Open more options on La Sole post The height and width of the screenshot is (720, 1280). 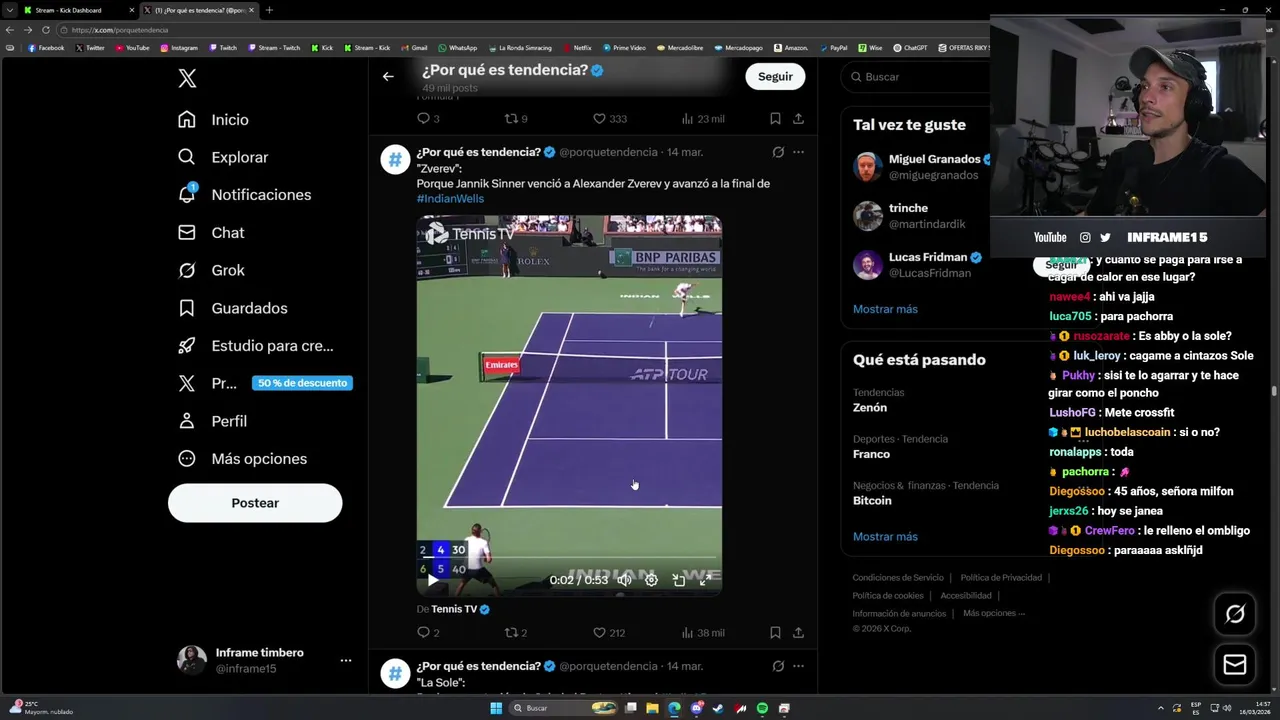click(798, 666)
